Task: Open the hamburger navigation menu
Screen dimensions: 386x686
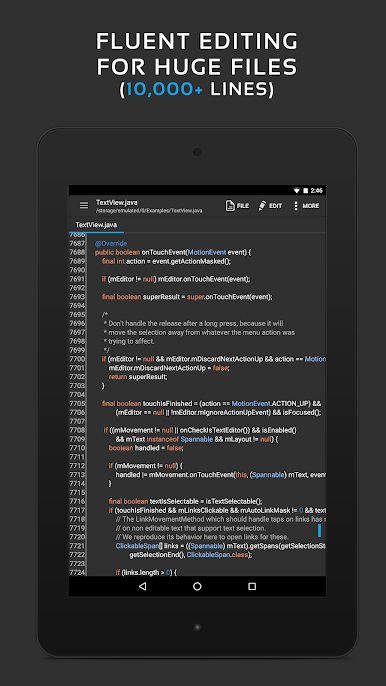Action: pyautogui.click(x=84, y=205)
